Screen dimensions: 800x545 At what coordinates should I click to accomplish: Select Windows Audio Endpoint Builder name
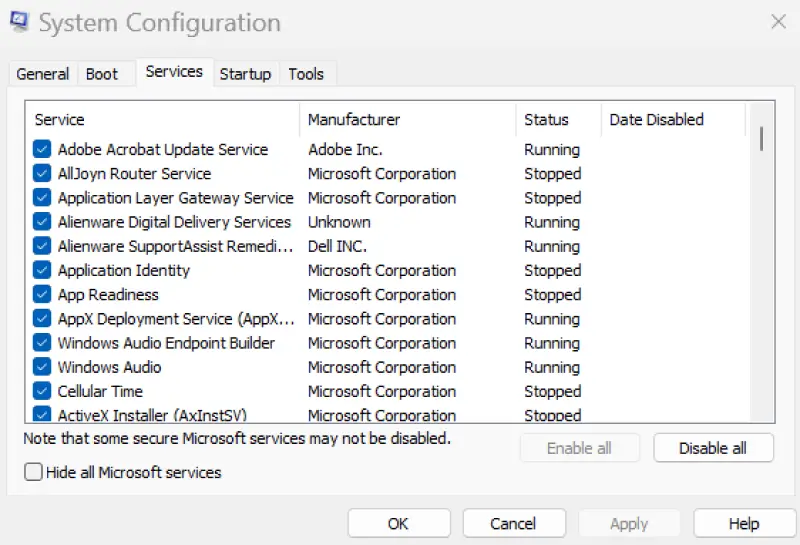[x=166, y=343]
